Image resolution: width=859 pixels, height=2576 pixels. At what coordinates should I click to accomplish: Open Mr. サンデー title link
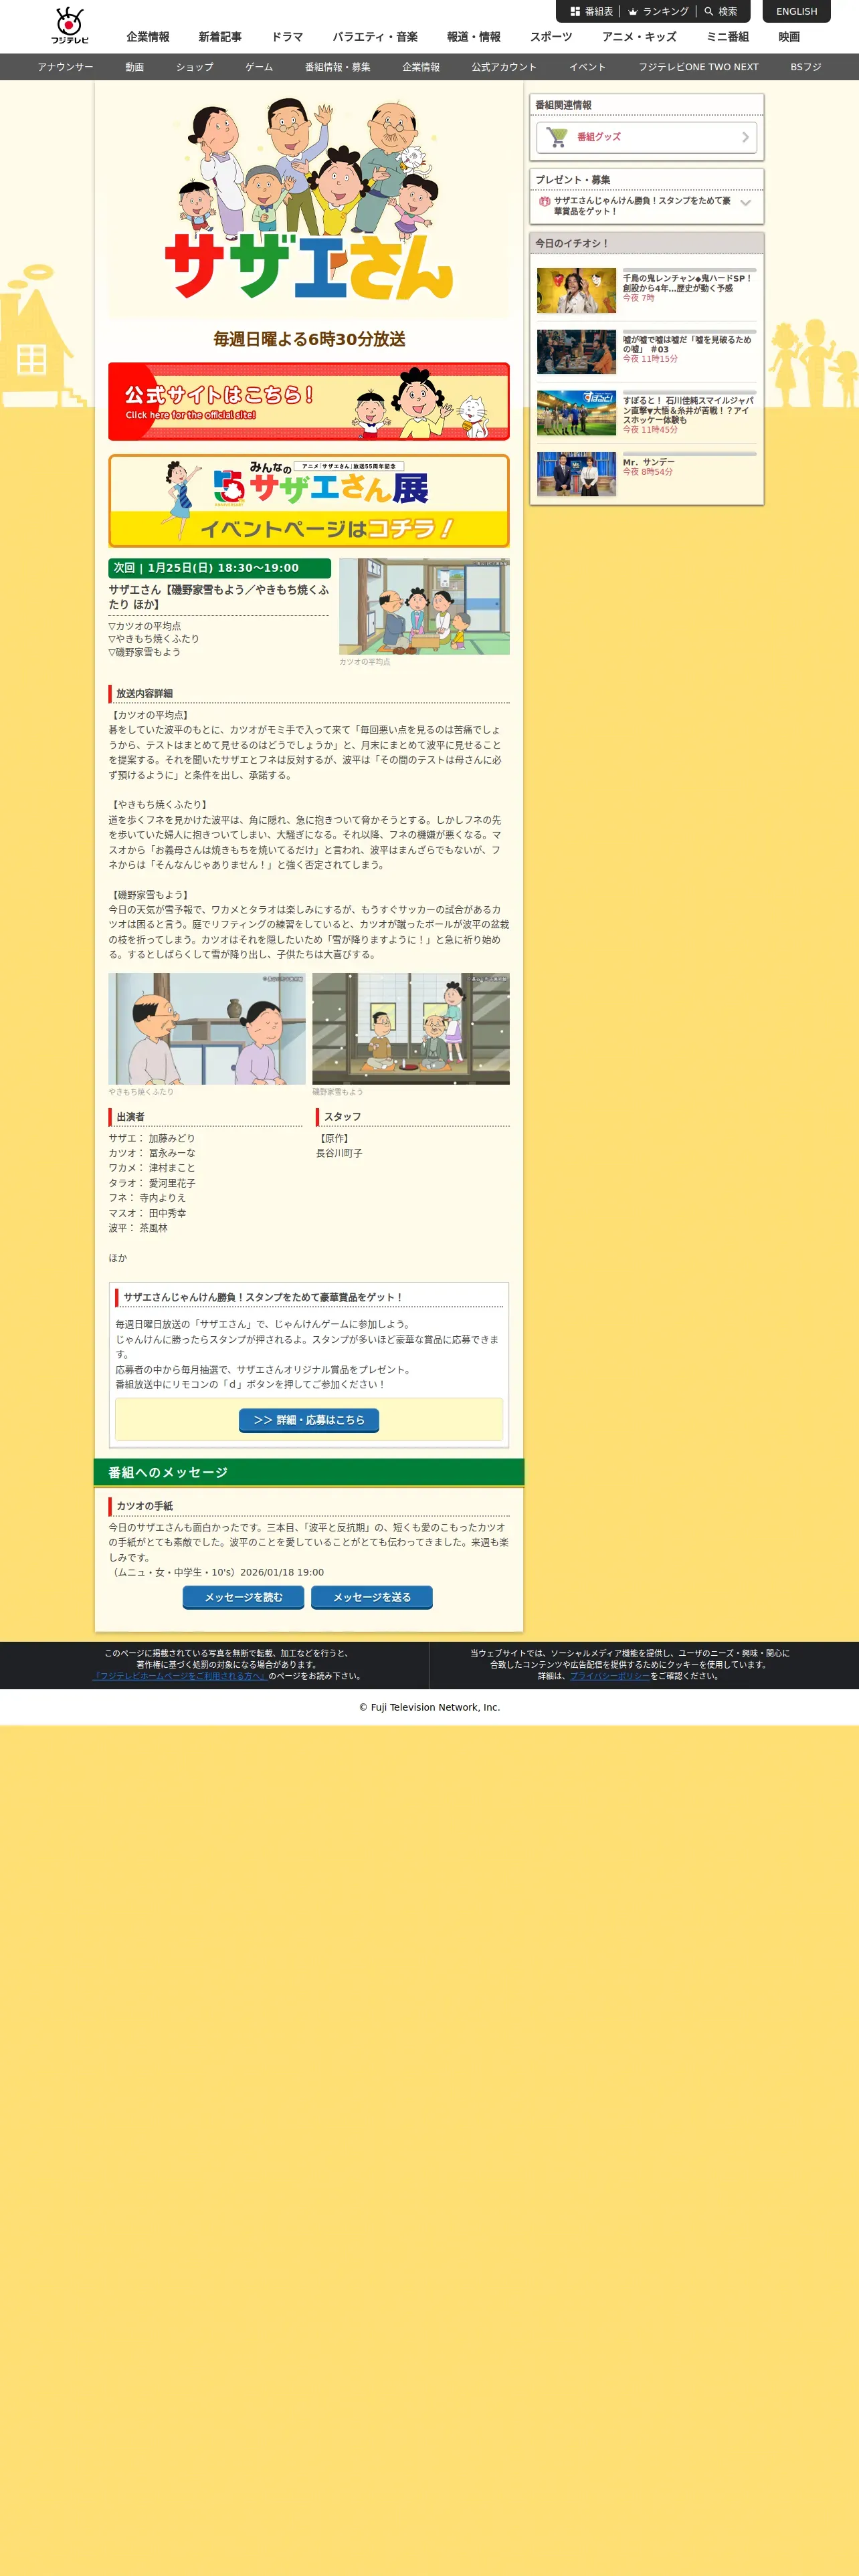(x=649, y=462)
